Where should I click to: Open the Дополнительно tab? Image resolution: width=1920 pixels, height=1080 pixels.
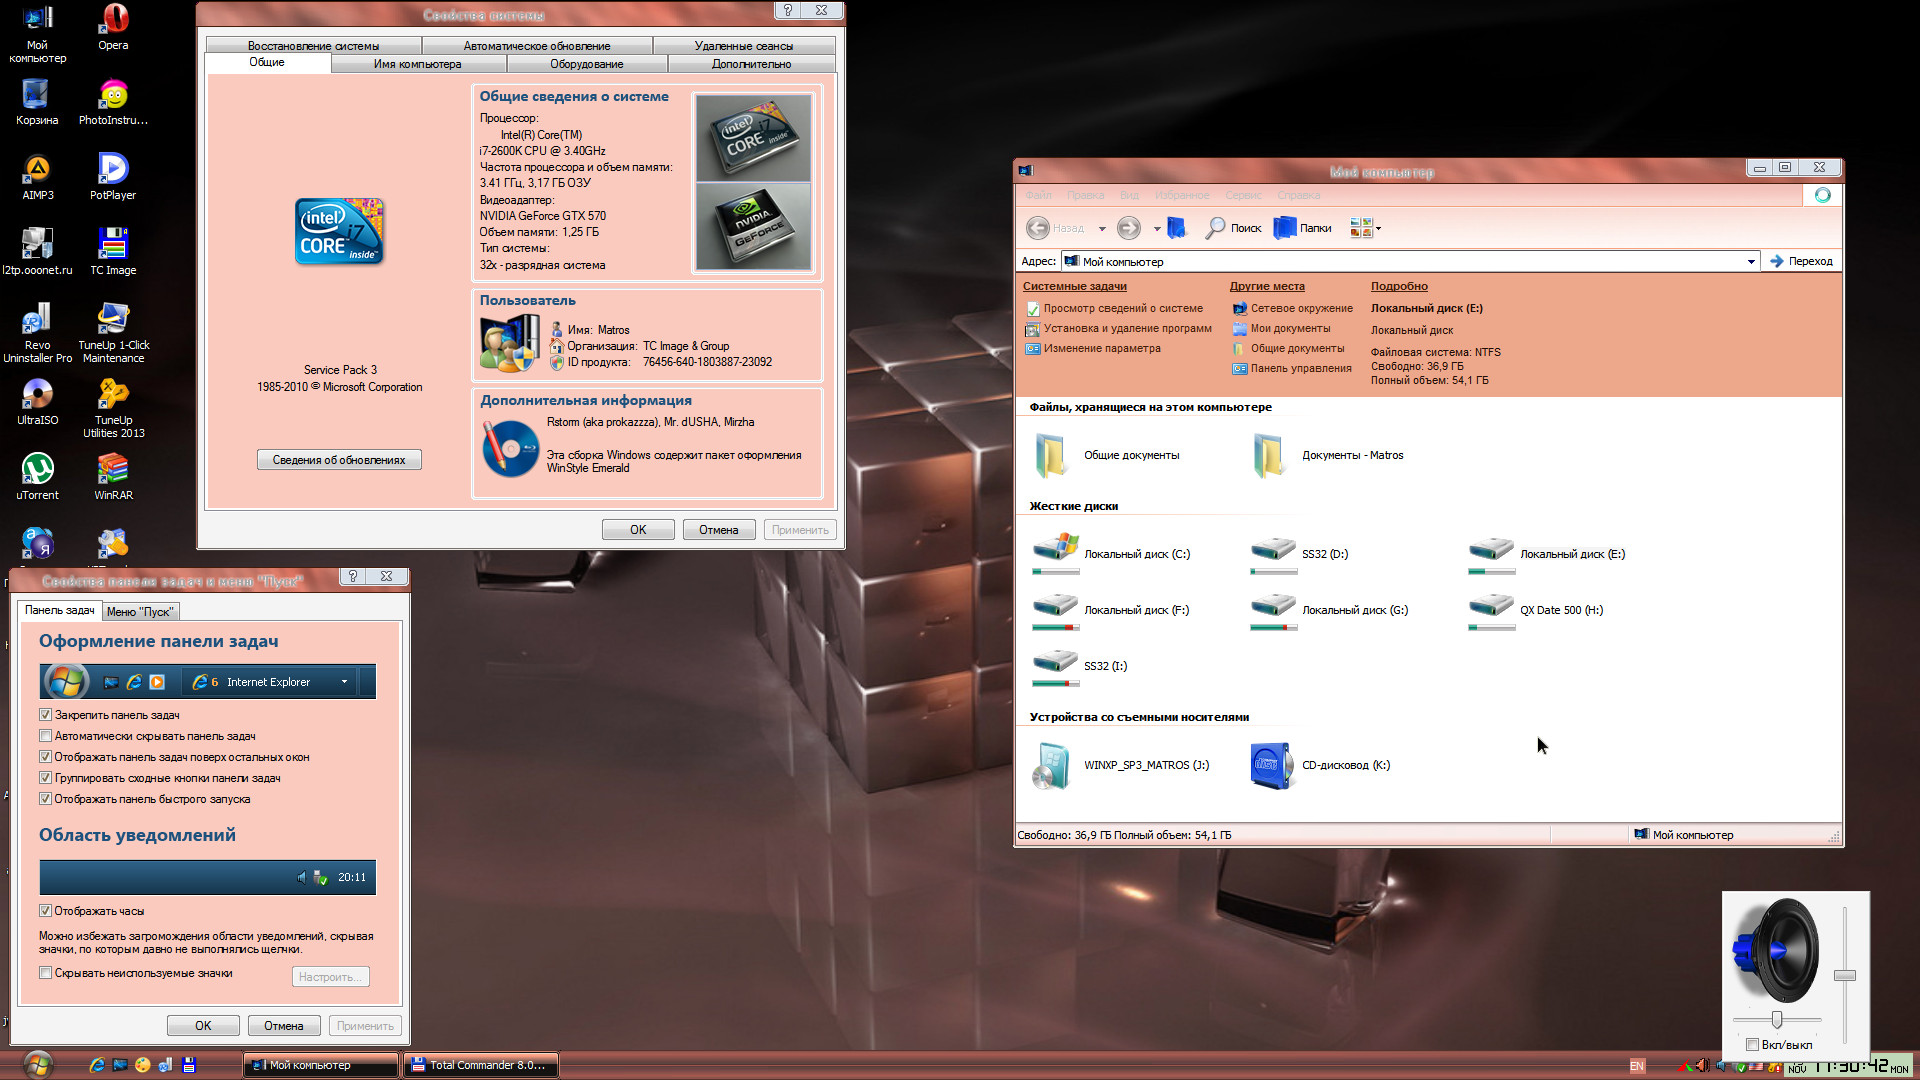752,64
